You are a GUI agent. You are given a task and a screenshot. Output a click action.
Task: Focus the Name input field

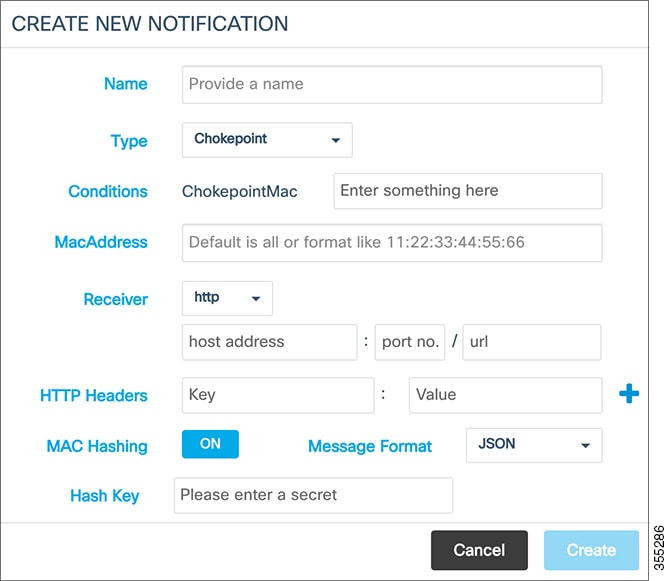click(x=392, y=84)
